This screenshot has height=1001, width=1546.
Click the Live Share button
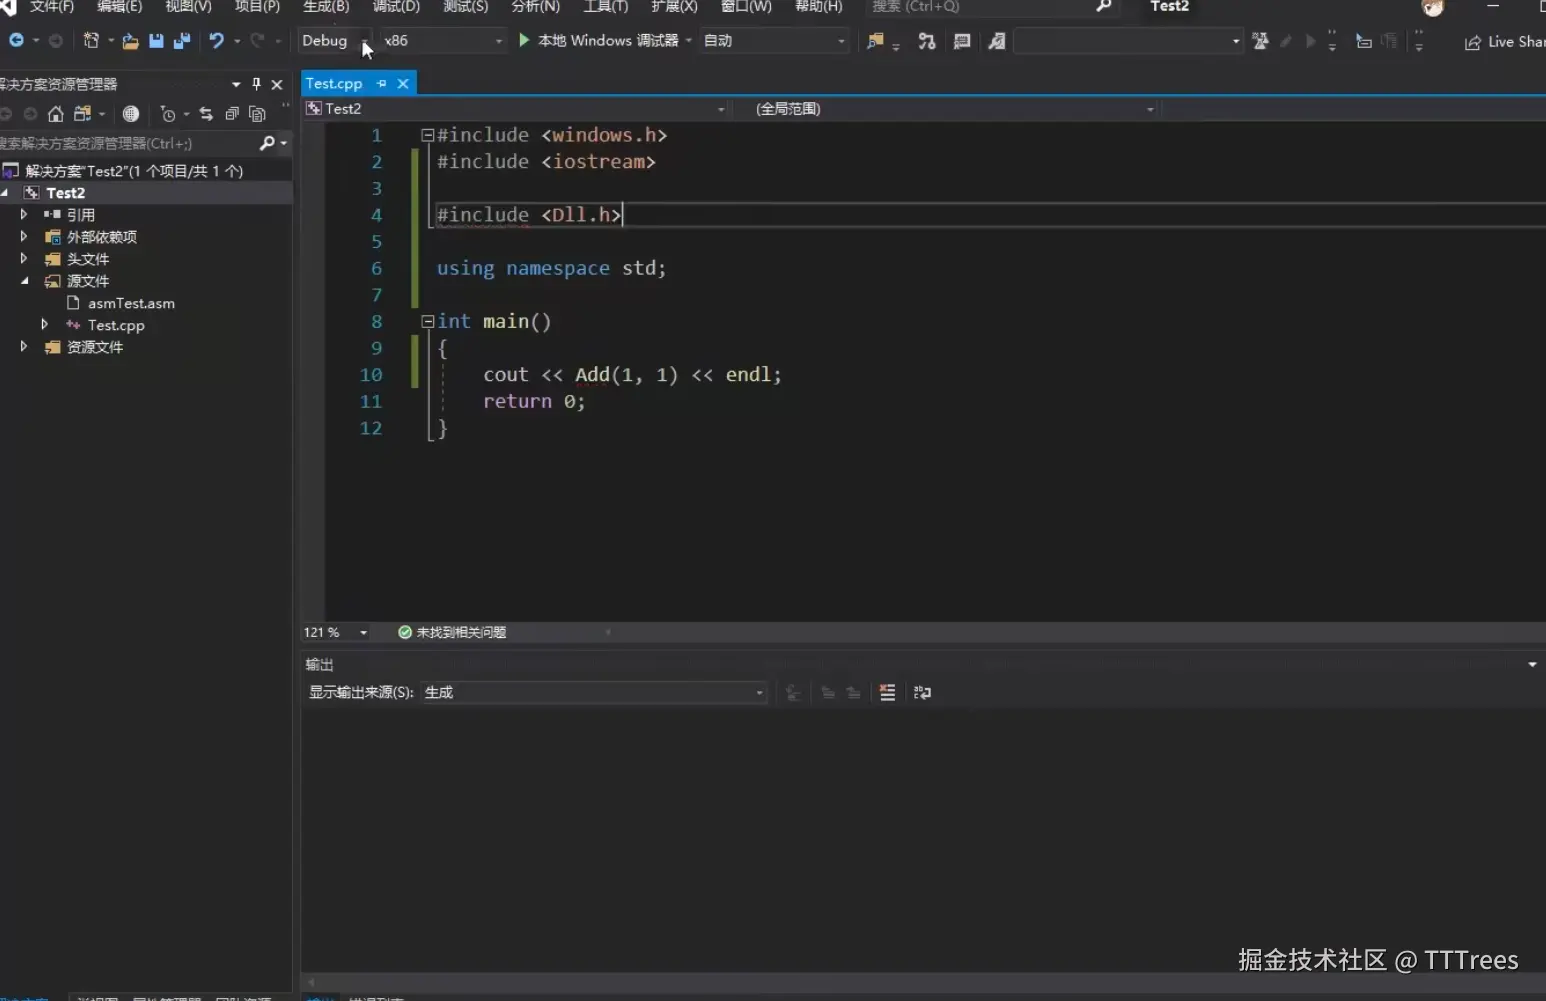[x=1505, y=42]
